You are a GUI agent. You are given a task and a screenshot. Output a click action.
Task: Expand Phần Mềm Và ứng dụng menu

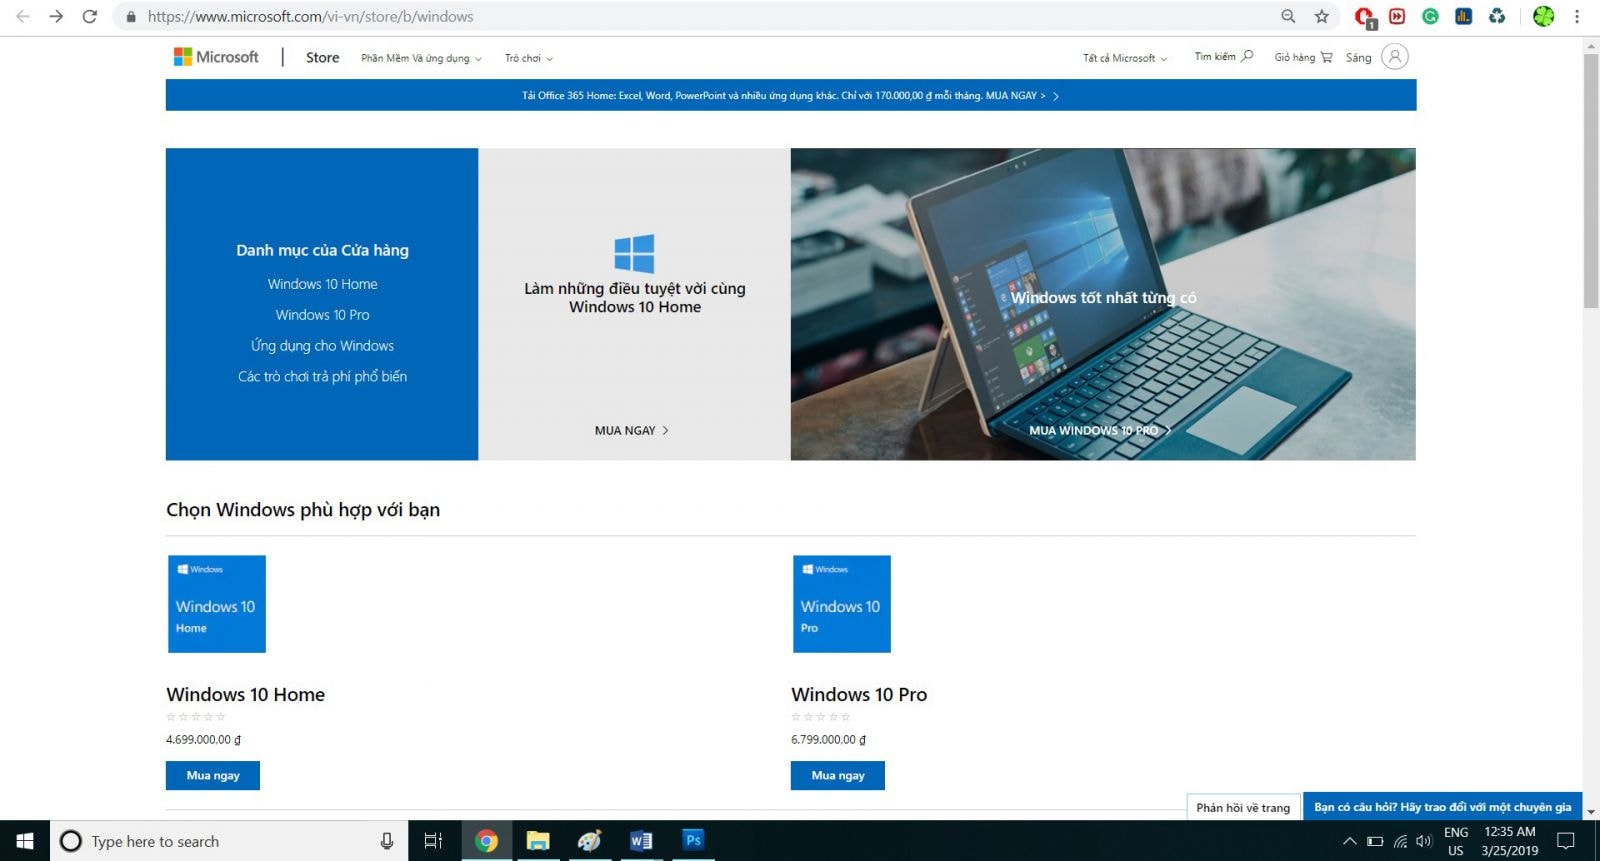(x=421, y=58)
